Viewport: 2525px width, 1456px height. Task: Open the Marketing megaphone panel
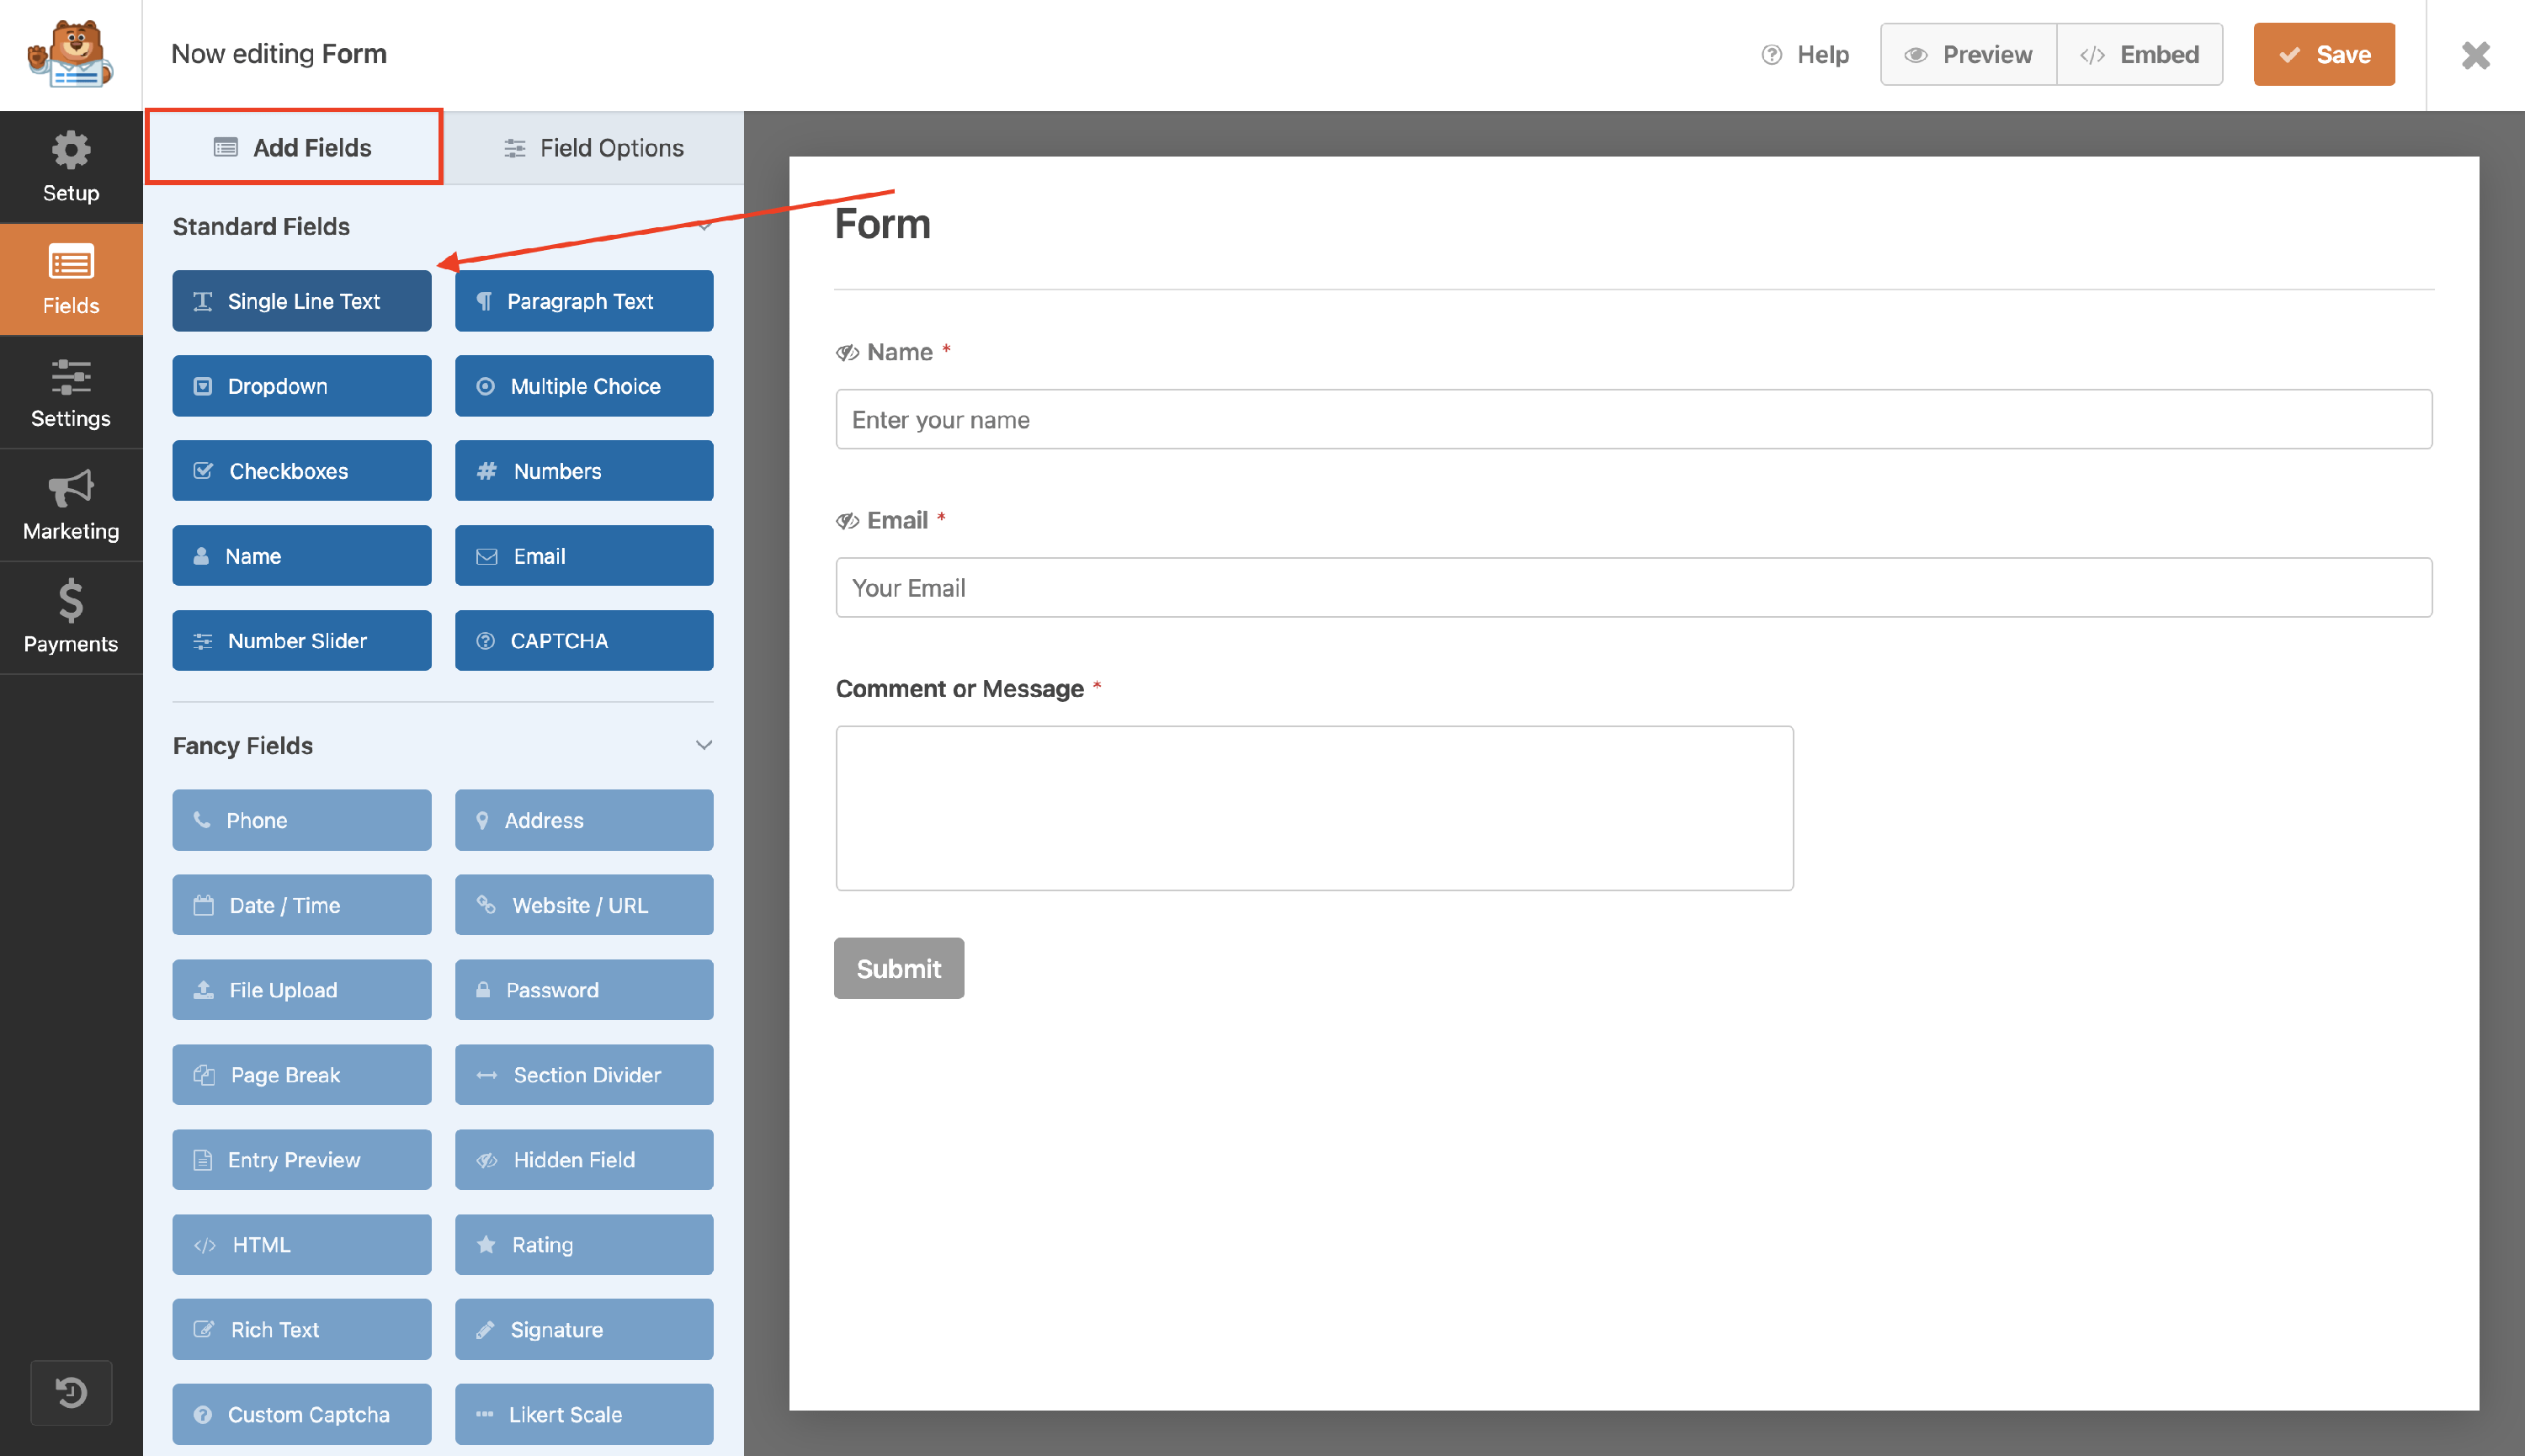click(x=71, y=504)
